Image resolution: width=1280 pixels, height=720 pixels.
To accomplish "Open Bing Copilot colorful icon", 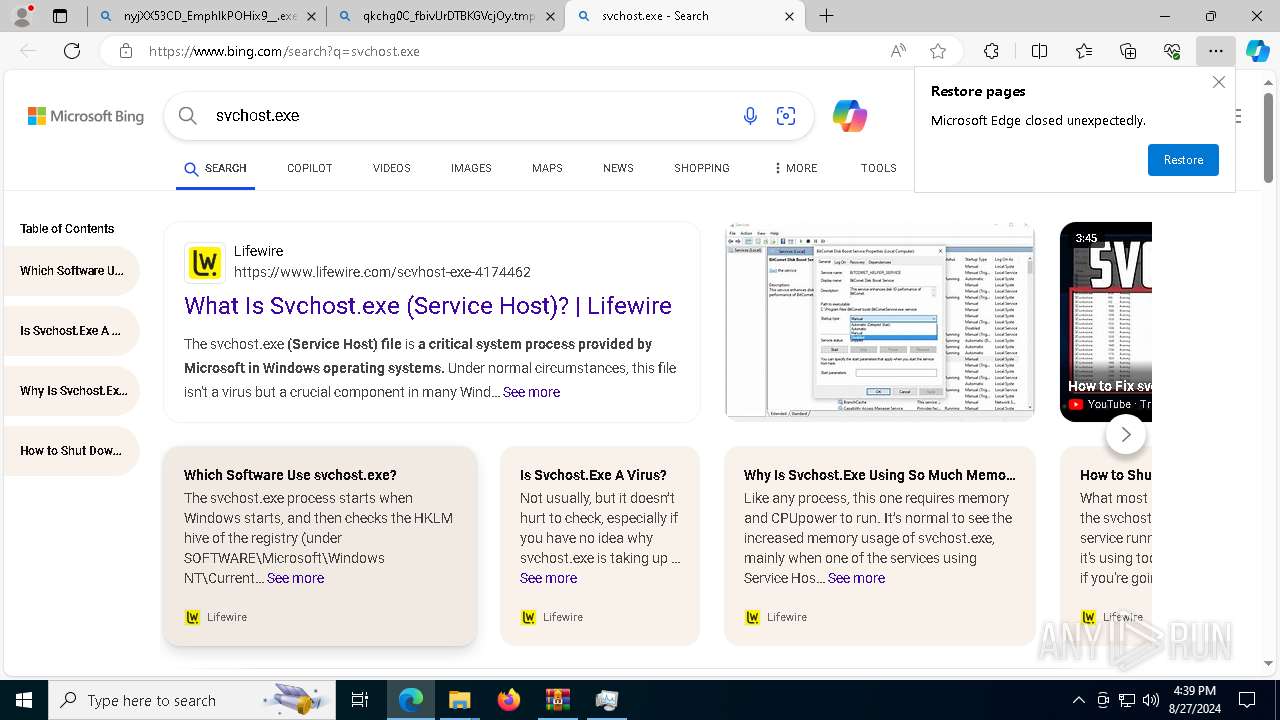I will (x=850, y=116).
